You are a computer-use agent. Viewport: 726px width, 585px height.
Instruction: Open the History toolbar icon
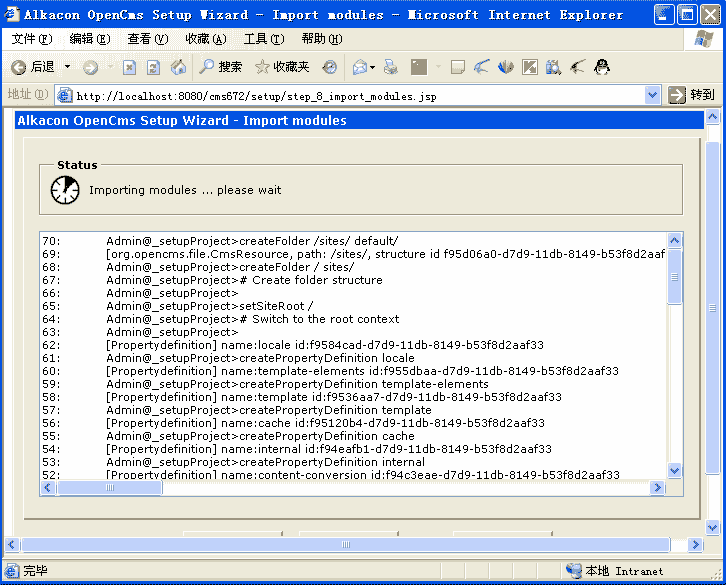(330, 68)
